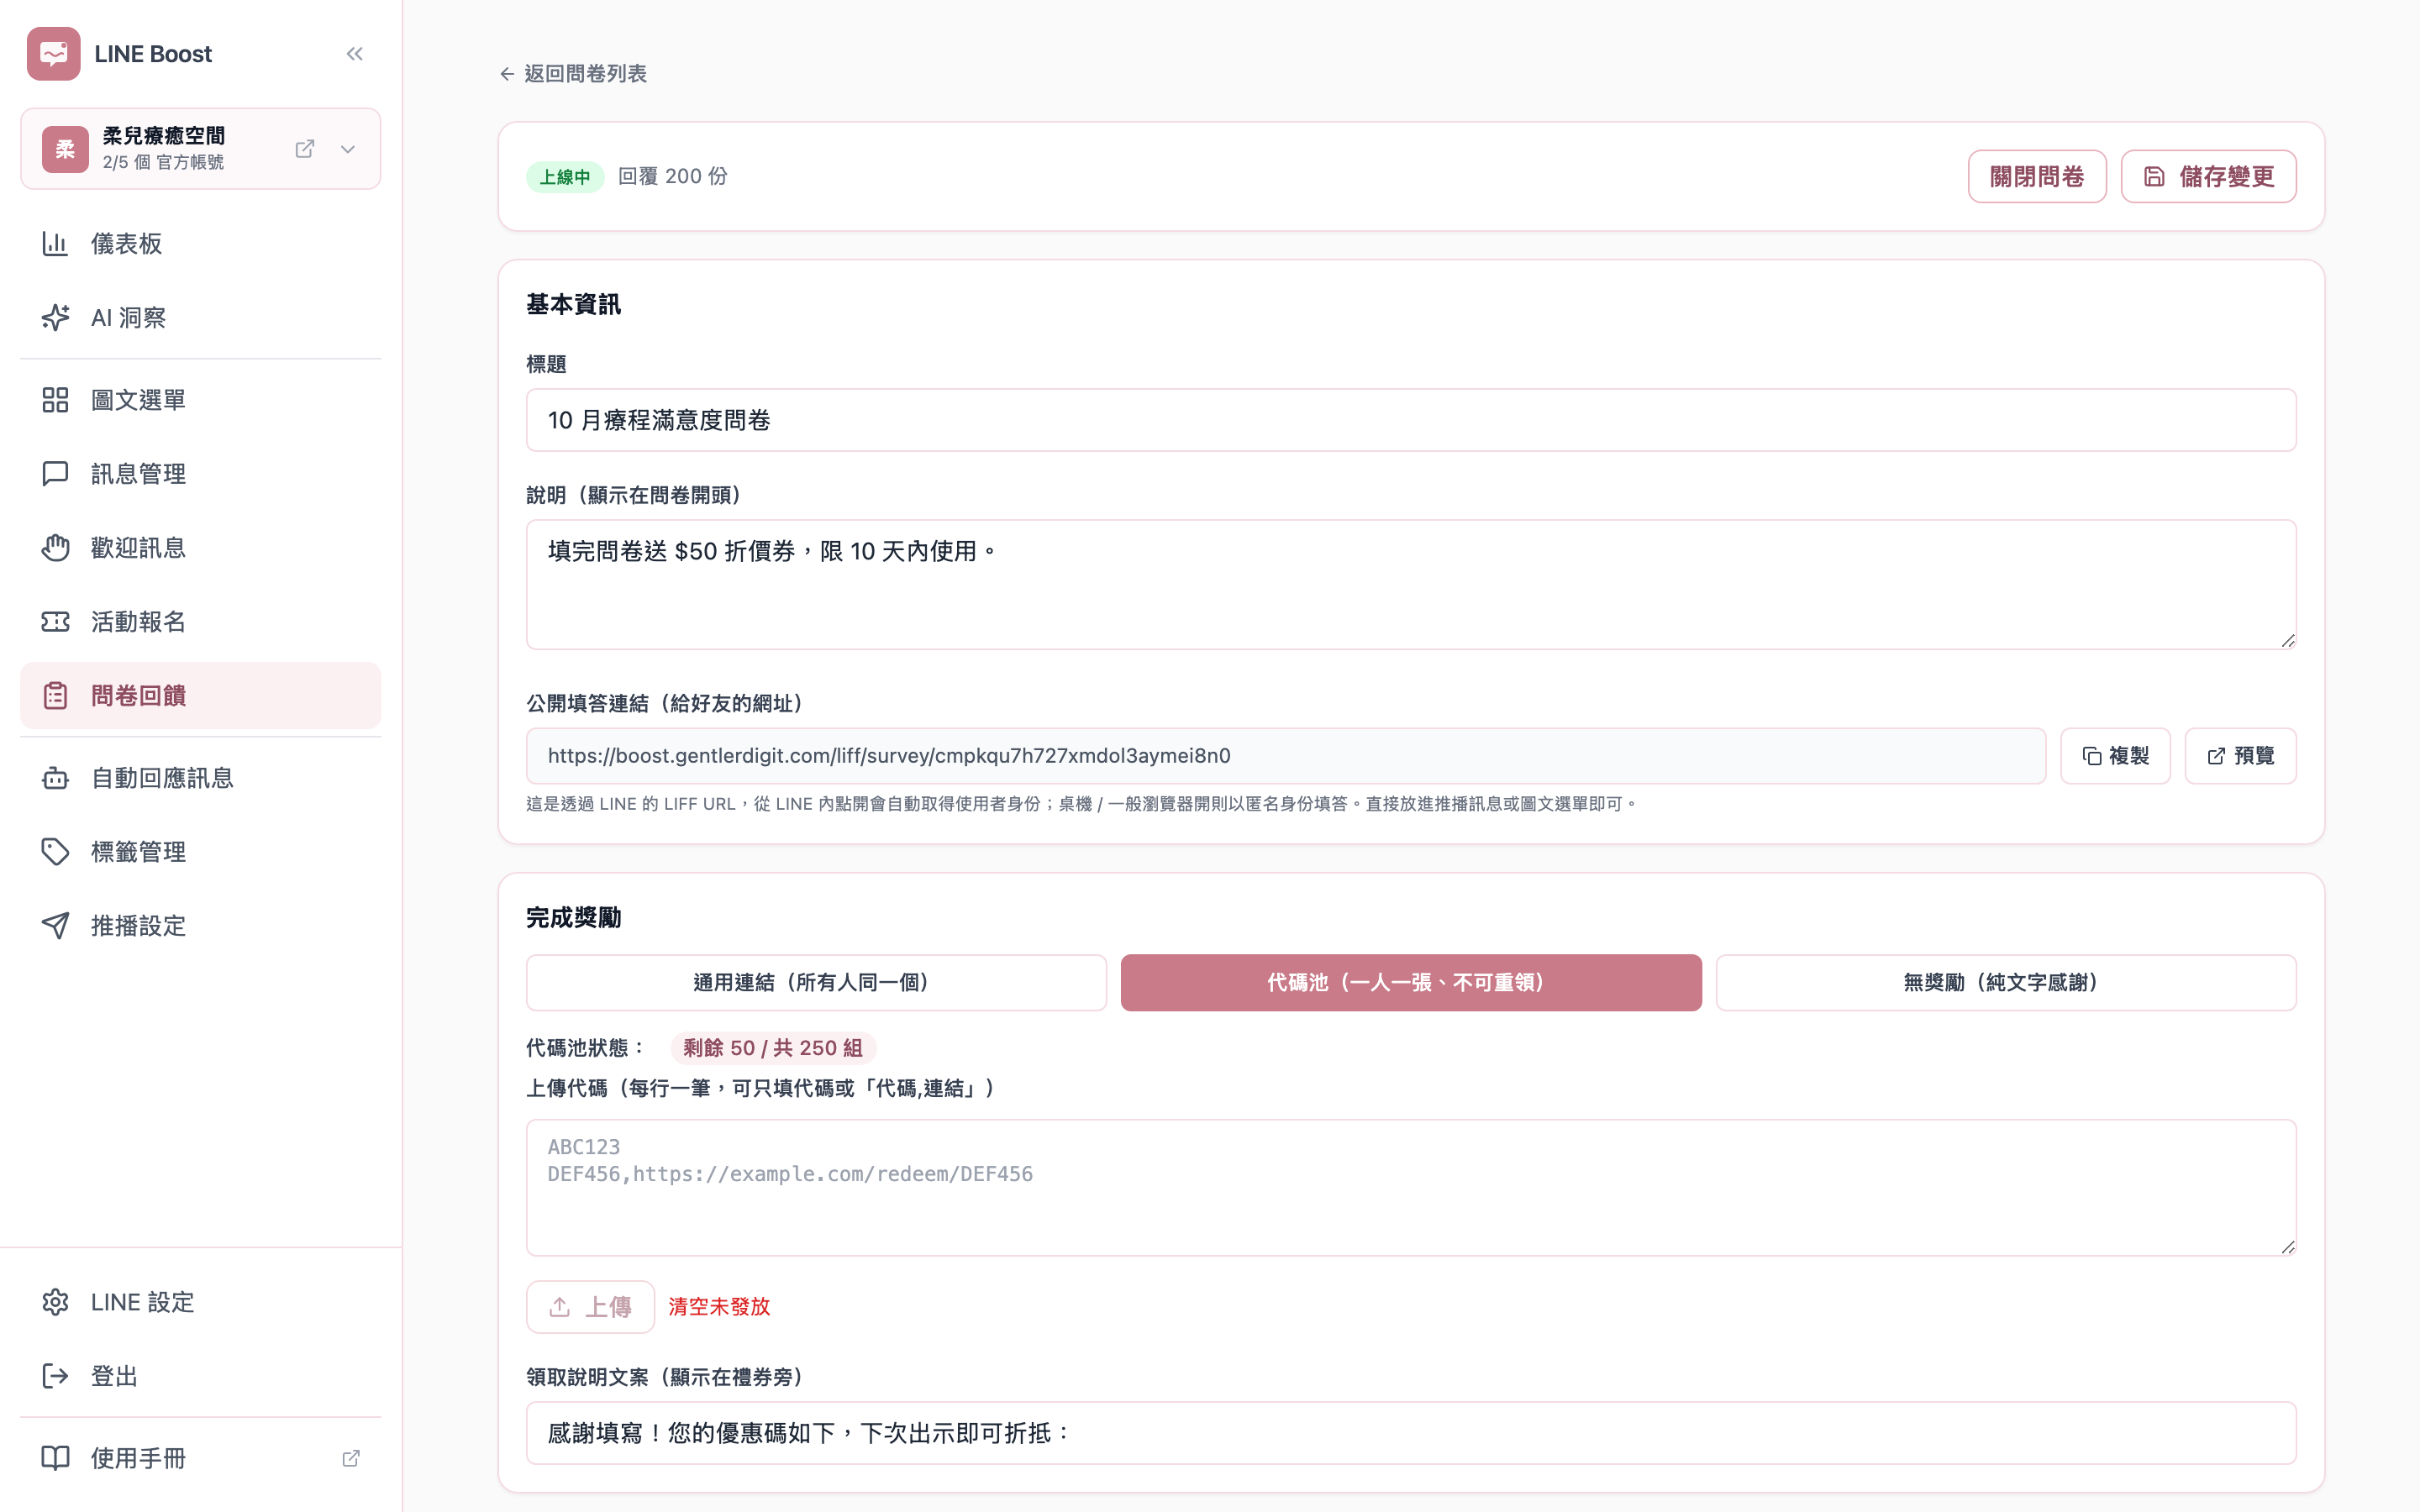The width and height of the screenshot is (2420, 1512).
Task: Focus the 上傳代碼 codes textarea
Action: [1411, 1188]
